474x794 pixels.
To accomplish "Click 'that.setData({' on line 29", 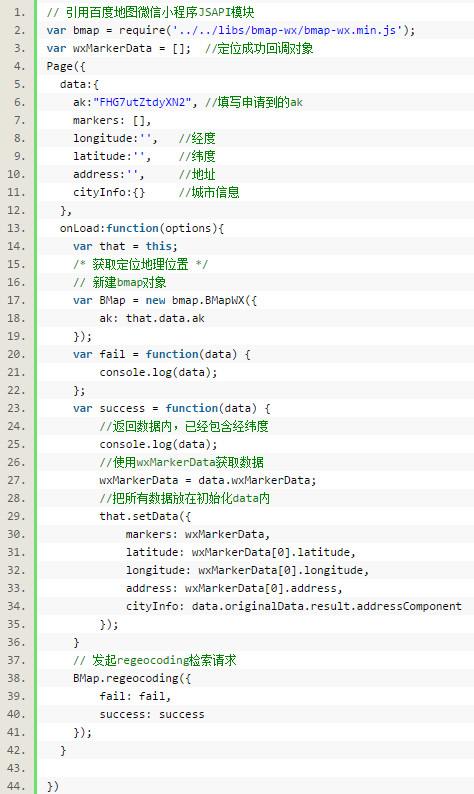I will [x=145, y=517].
